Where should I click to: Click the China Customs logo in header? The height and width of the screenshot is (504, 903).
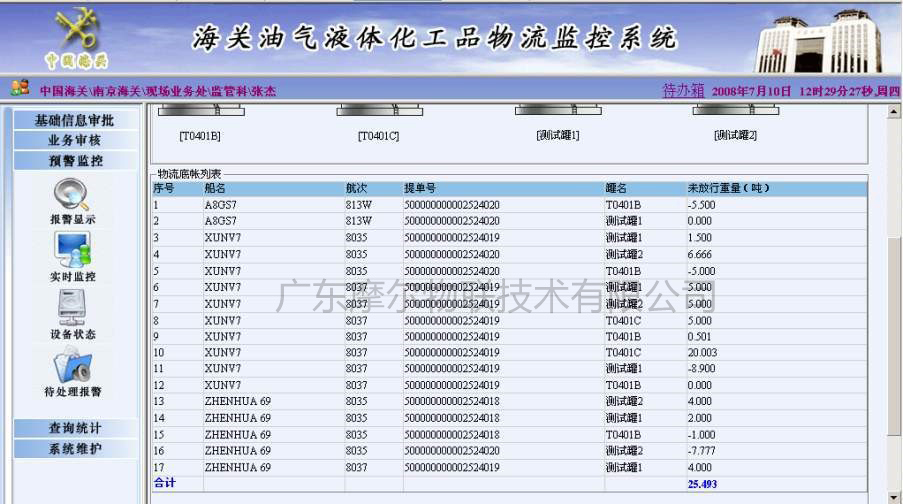[x=77, y=37]
